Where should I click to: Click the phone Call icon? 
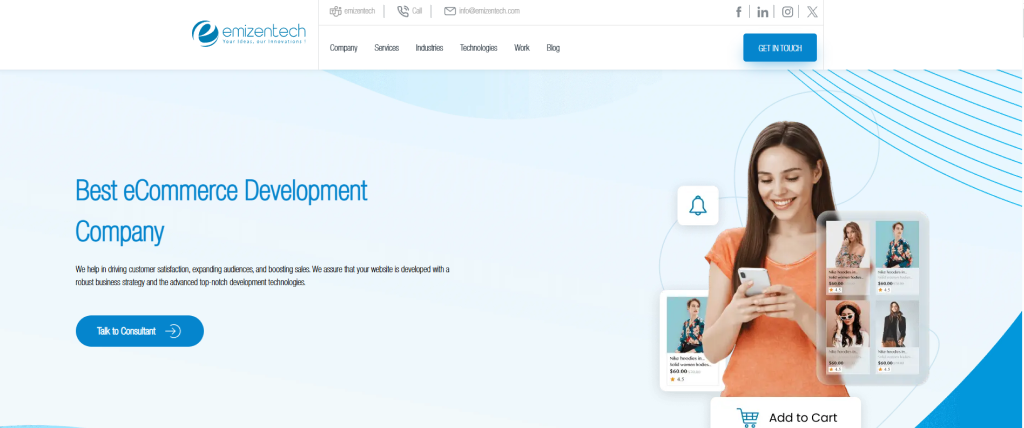pos(403,11)
